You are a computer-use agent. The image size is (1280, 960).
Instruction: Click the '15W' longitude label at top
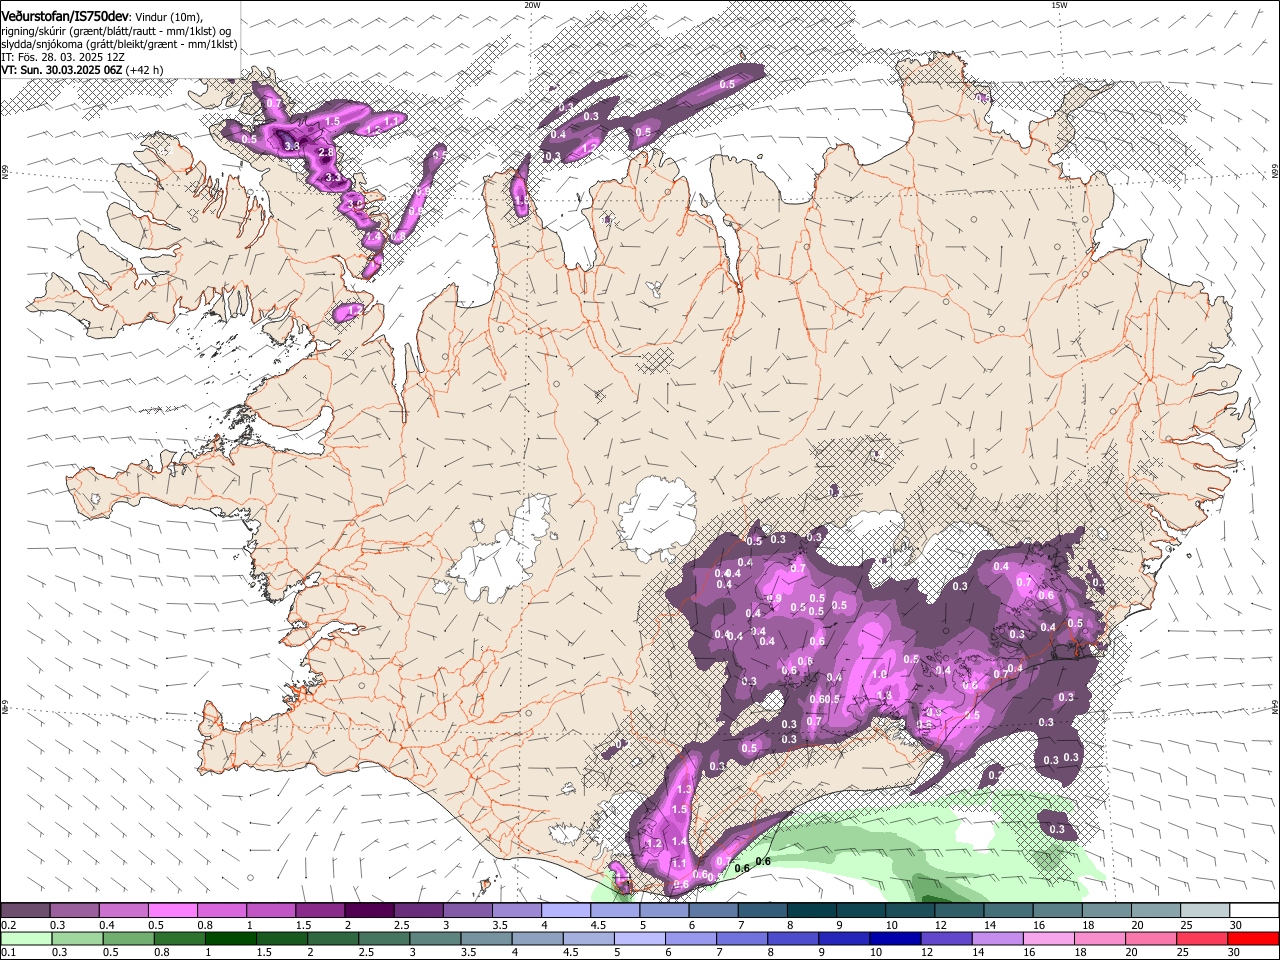pyautogui.click(x=1059, y=5)
